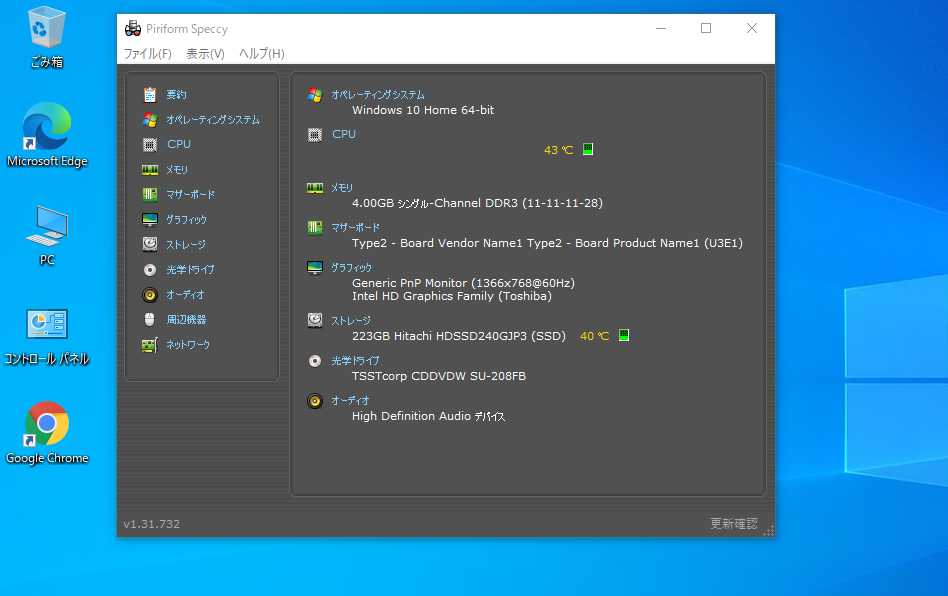Open the ごみ箱 recycle bin desktop icon
Image resolution: width=948 pixels, height=596 pixels.
[47, 37]
